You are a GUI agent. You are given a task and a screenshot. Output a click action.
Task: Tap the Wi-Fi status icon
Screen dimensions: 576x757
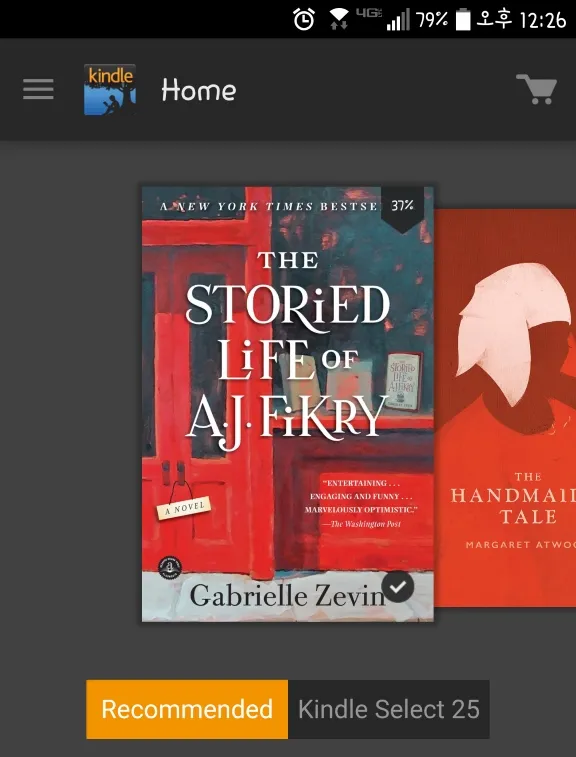[x=339, y=20]
